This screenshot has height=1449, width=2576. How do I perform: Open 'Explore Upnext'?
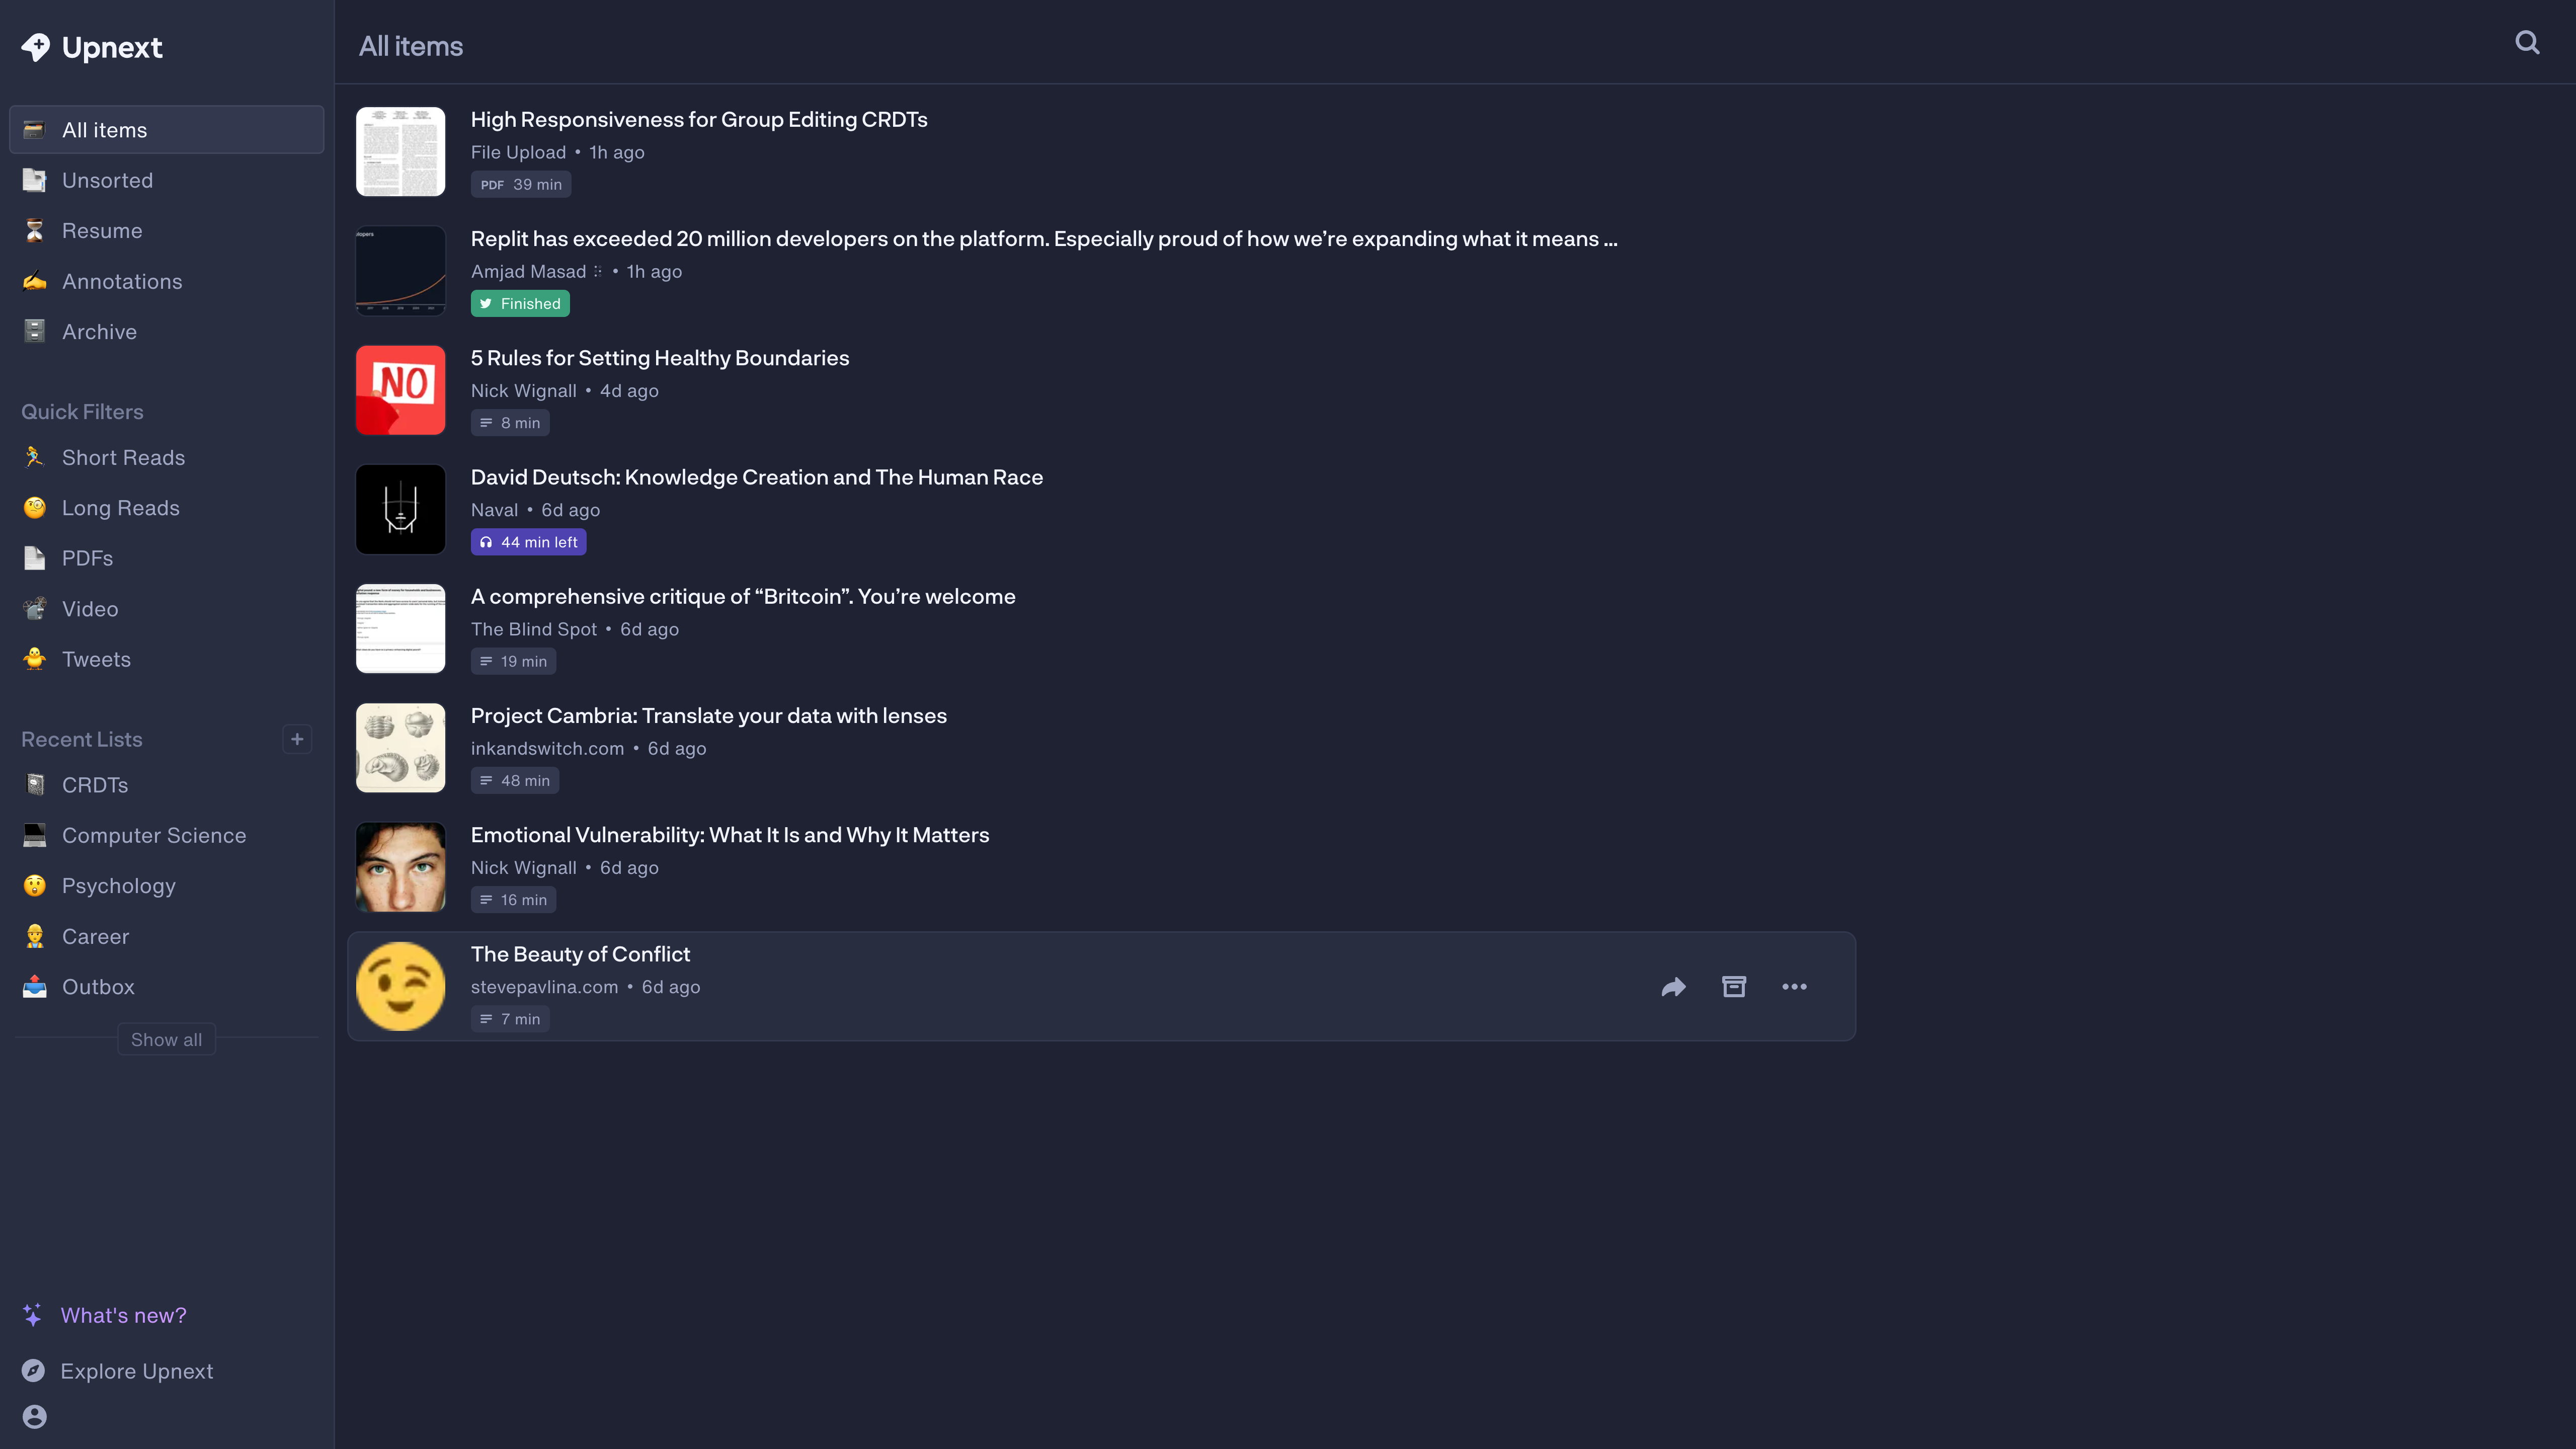137,1371
